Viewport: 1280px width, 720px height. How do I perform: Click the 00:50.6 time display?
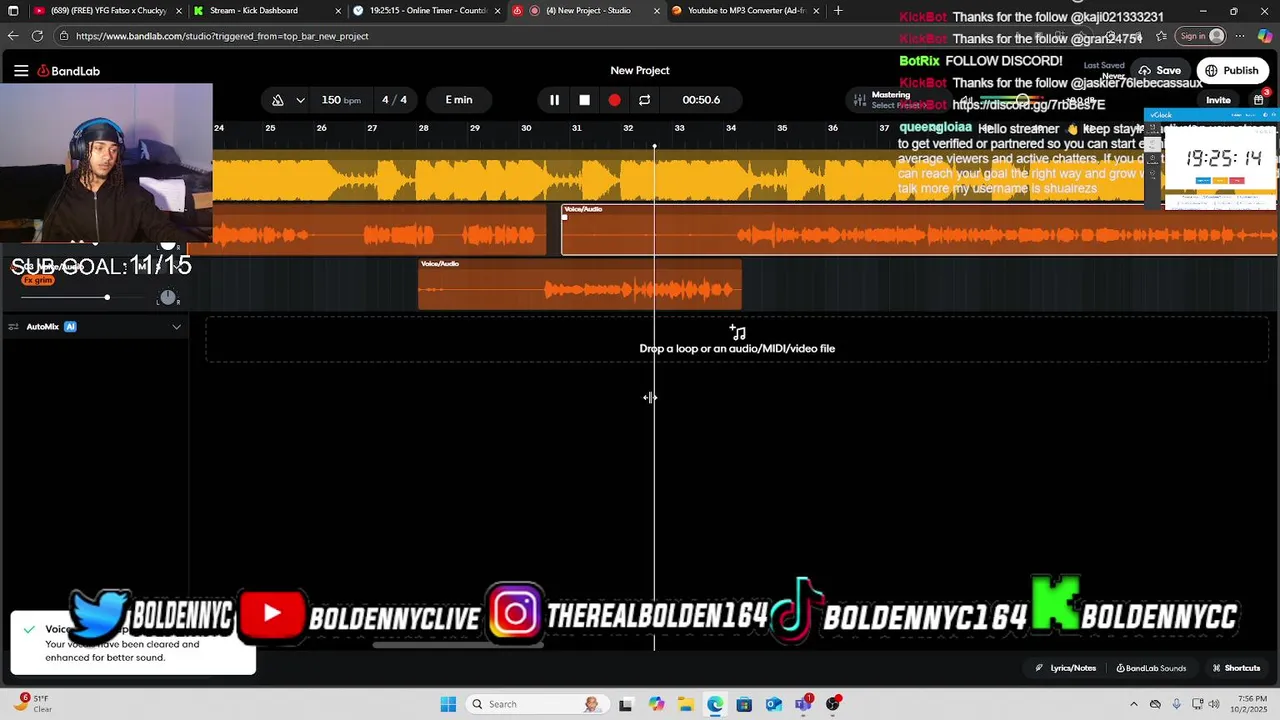pyautogui.click(x=701, y=100)
